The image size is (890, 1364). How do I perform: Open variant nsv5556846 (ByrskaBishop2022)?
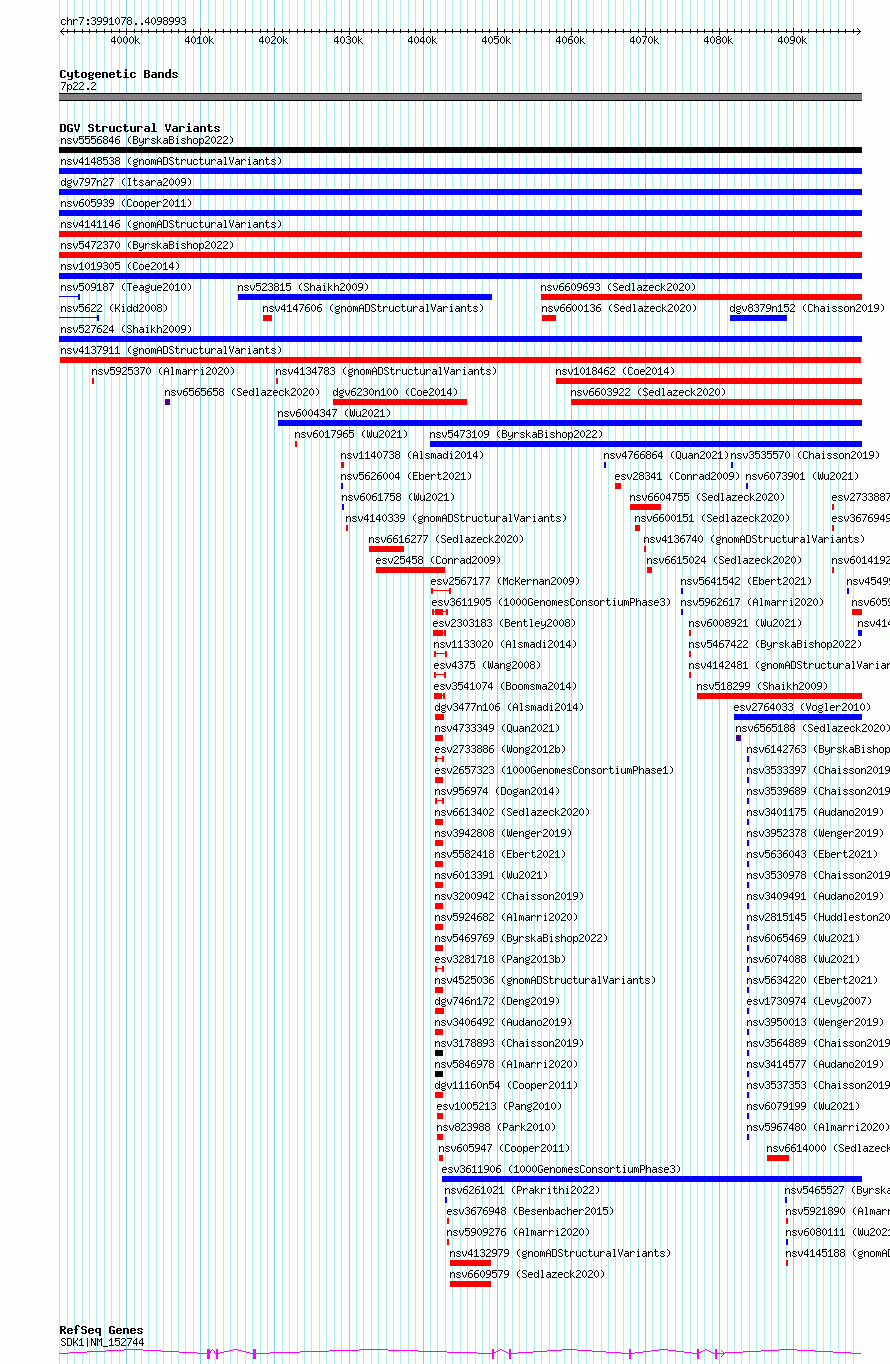[x=147, y=141]
